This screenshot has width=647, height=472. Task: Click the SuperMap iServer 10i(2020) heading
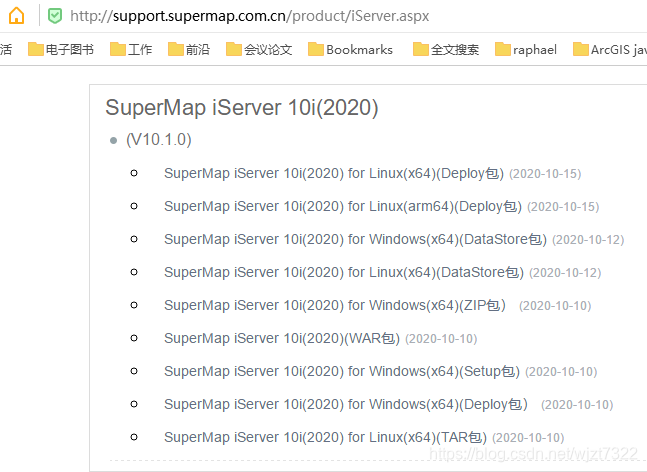(242, 108)
